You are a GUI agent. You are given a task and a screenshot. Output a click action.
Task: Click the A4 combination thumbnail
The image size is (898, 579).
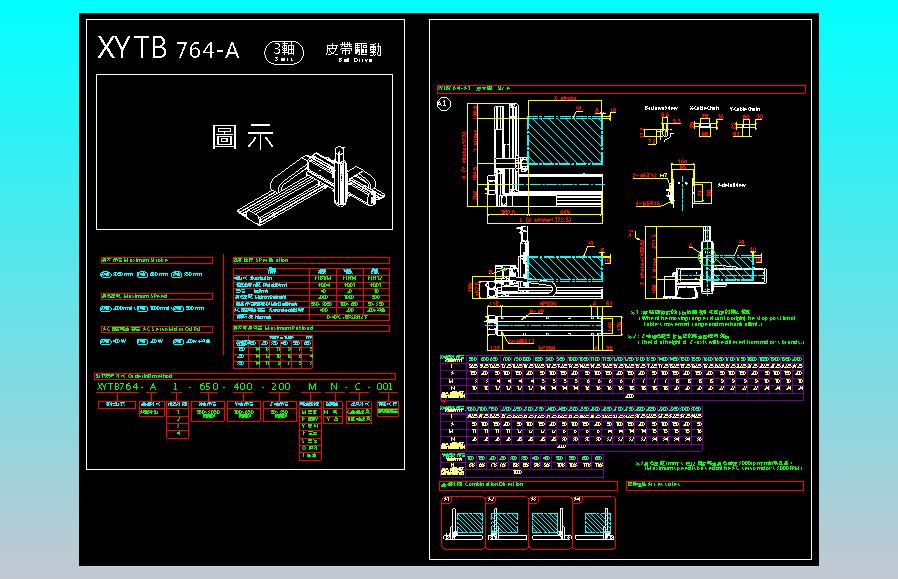(x=594, y=522)
